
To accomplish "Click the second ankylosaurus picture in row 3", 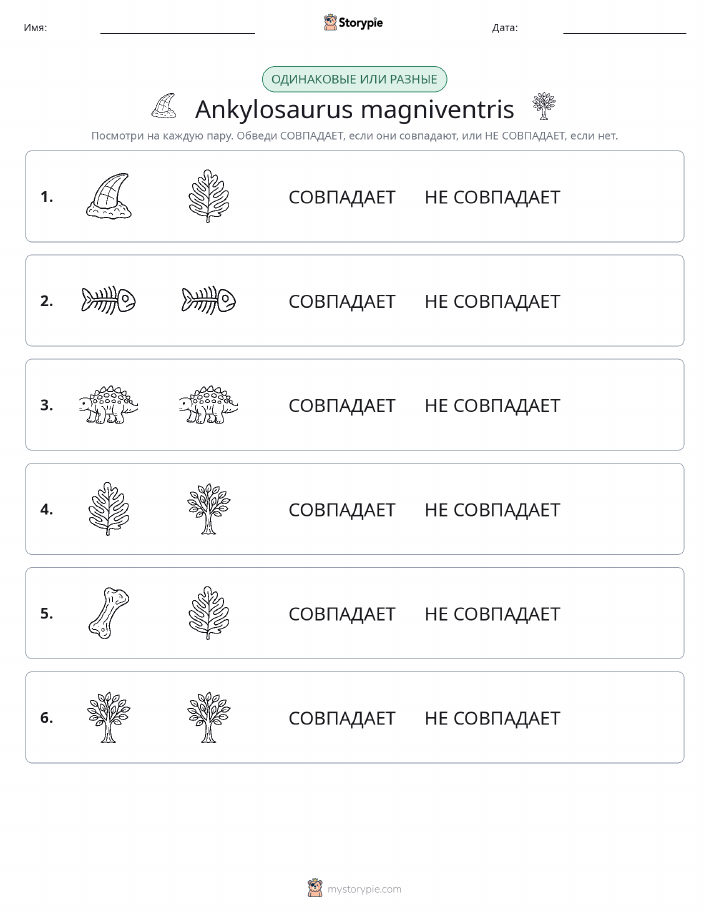I will click(x=209, y=405).
